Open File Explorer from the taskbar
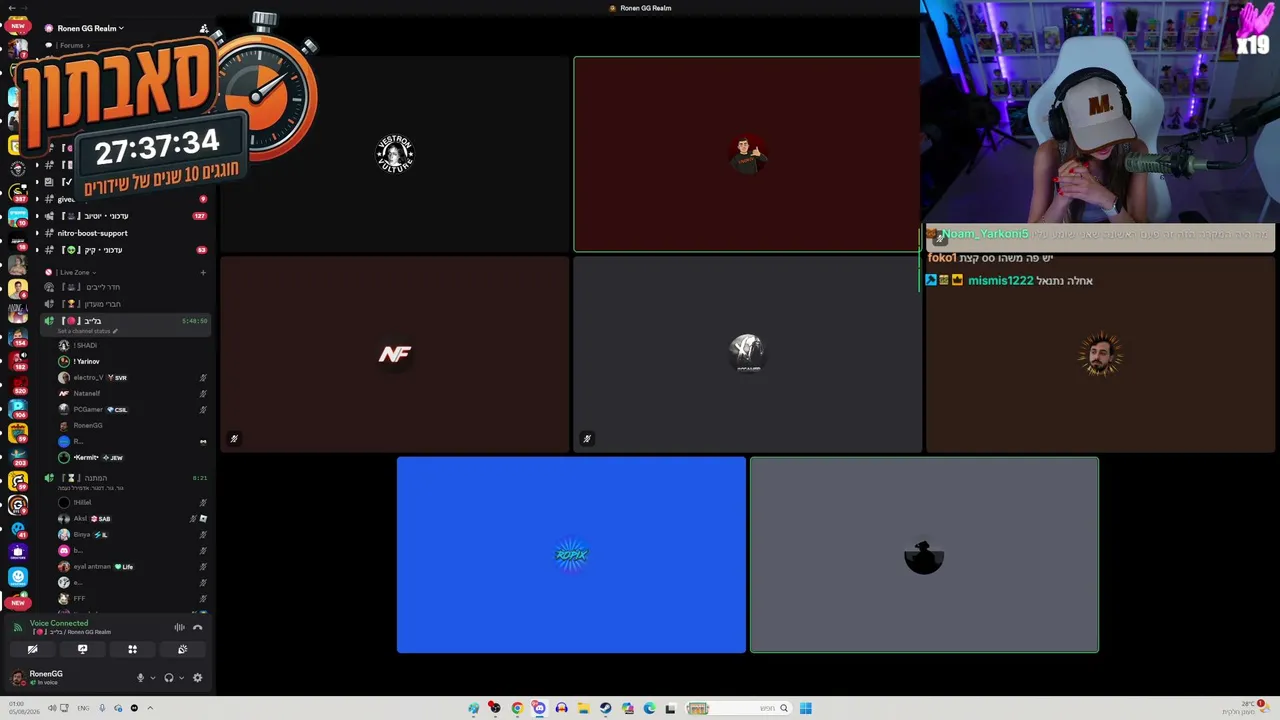This screenshot has width=1280, height=720. click(583, 708)
